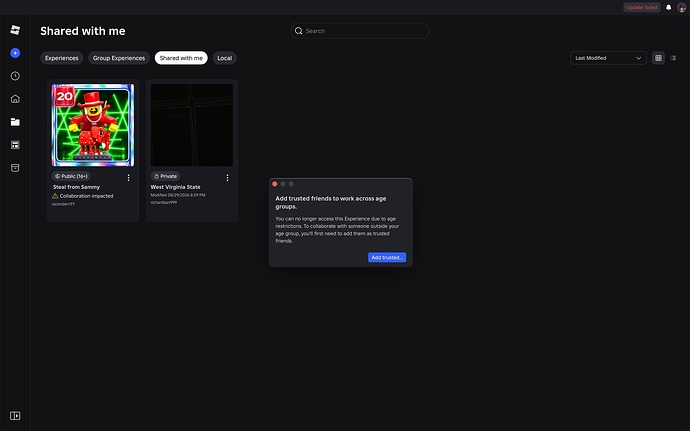Image resolution: width=690 pixels, height=431 pixels.
Task: Open the Recents clock icon in the sidebar
Action: [15, 76]
